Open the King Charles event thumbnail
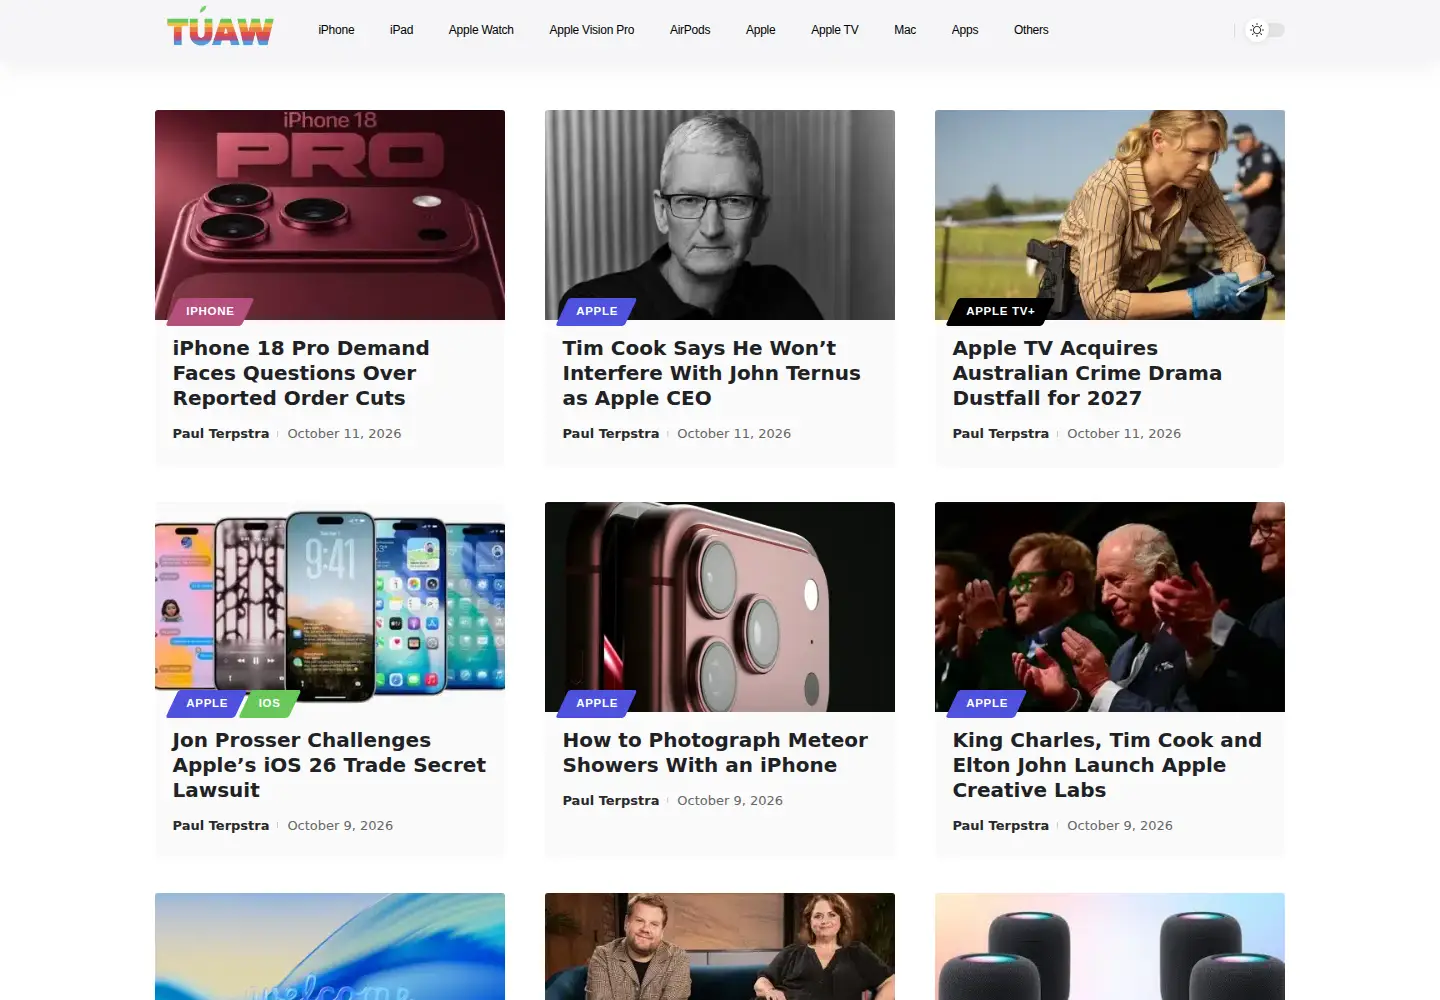1440x1000 pixels. click(1110, 607)
